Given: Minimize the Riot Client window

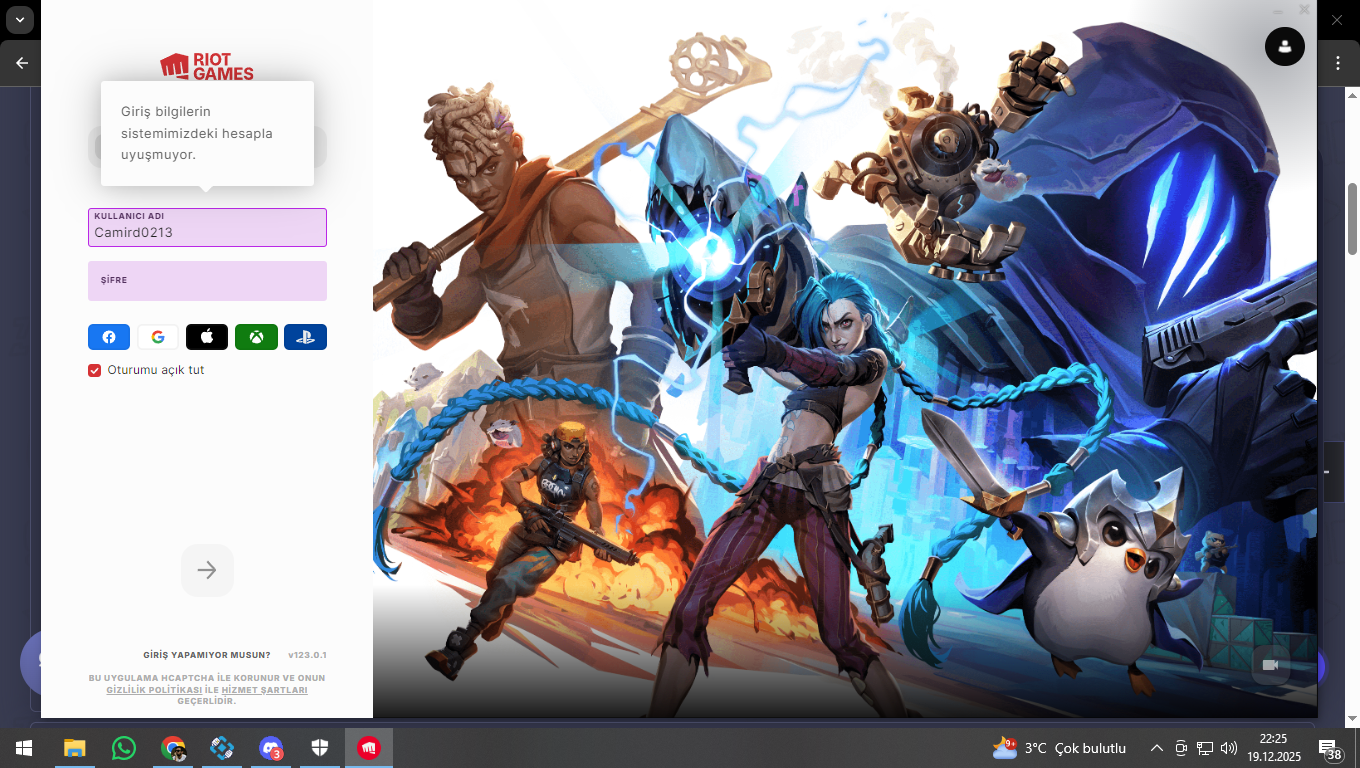Looking at the screenshot, I should [1279, 9].
